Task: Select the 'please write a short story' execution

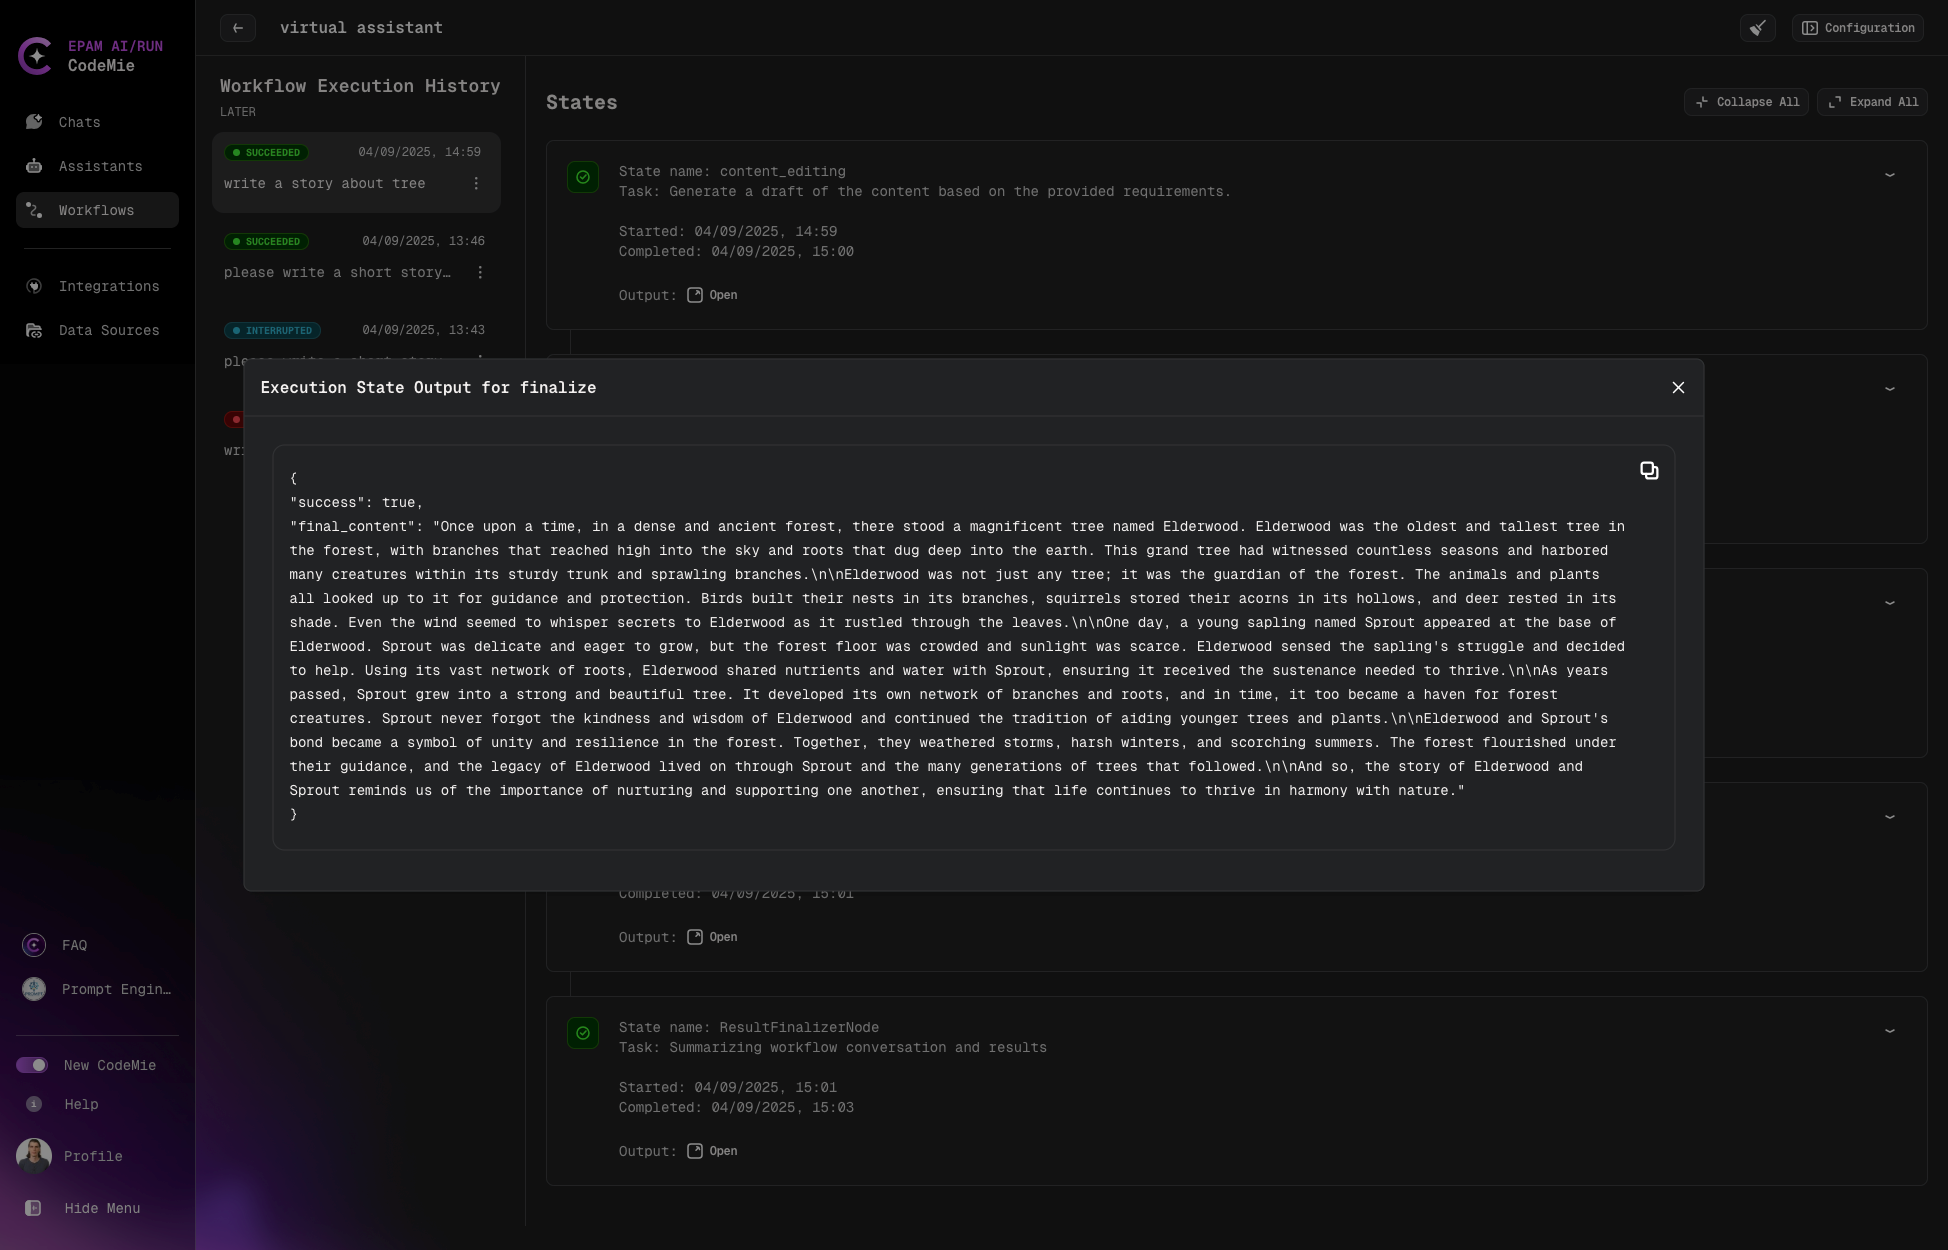Action: 337,272
